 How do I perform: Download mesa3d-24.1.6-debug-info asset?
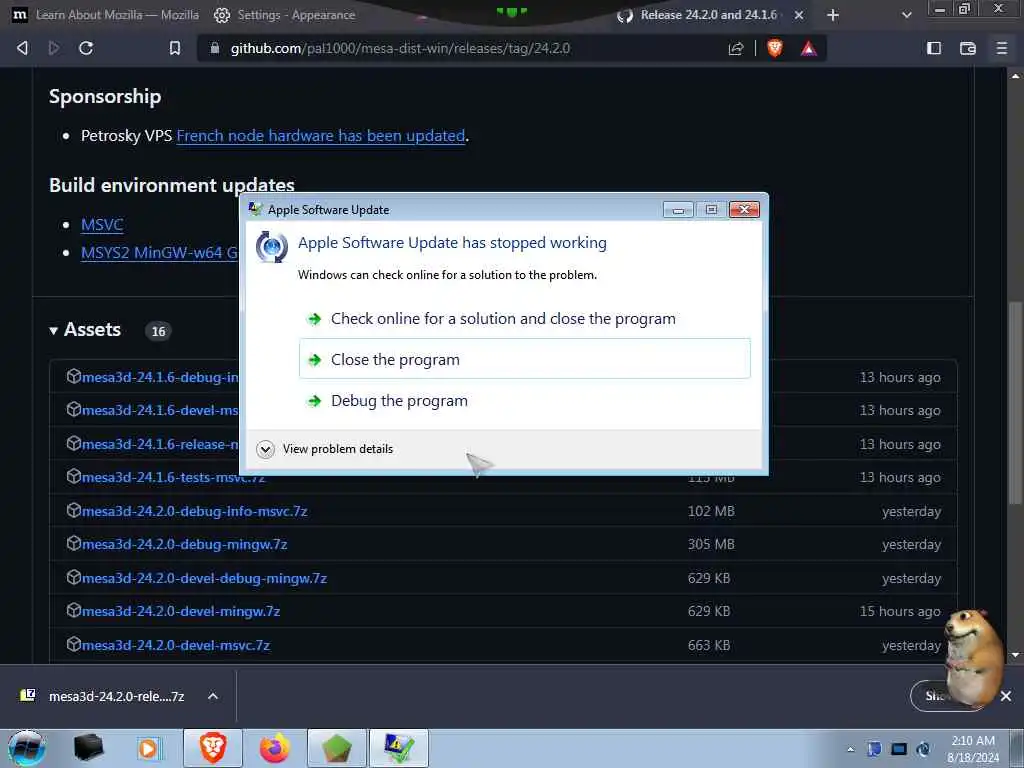tap(160, 377)
